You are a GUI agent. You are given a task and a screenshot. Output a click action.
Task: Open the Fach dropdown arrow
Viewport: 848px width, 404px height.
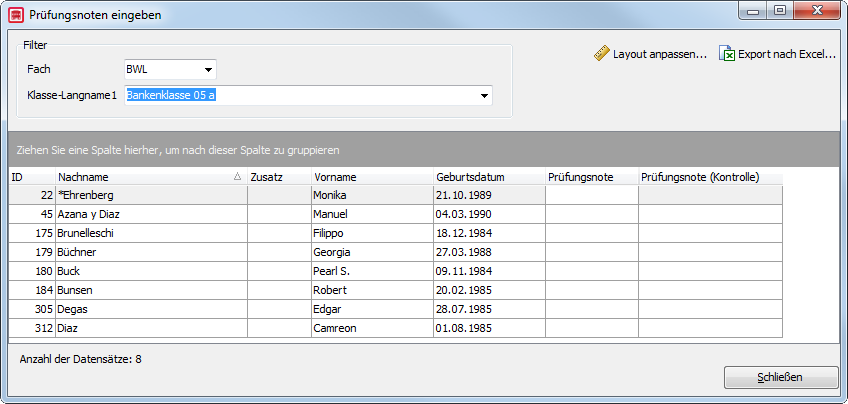[x=208, y=70]
